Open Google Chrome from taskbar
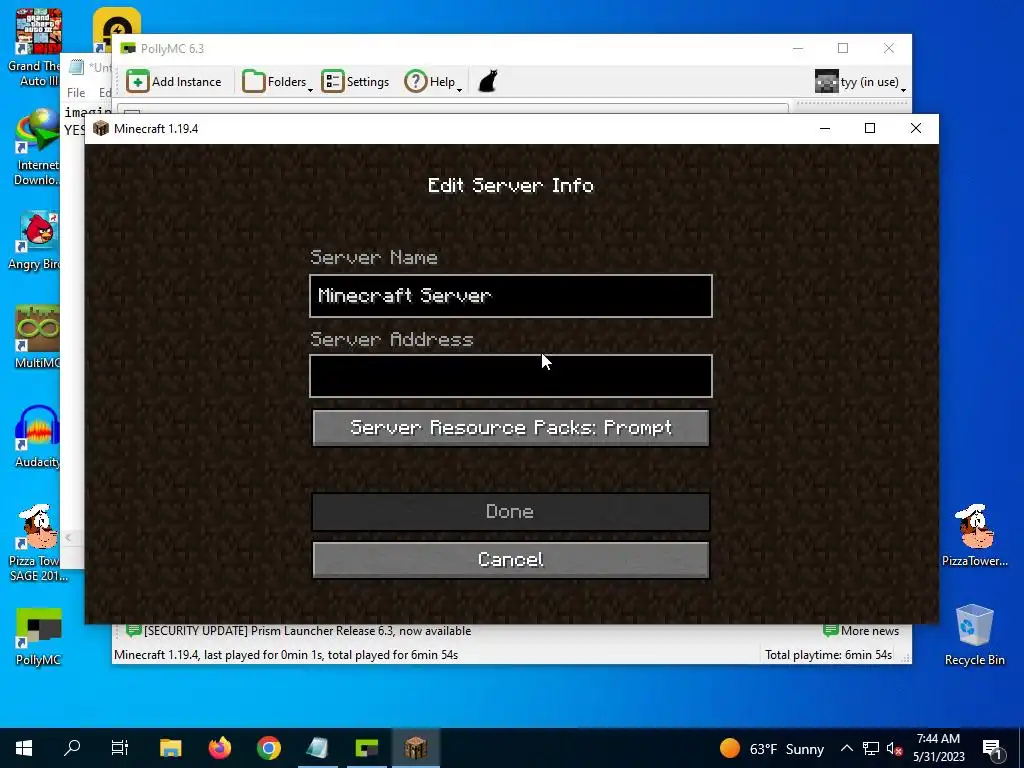Viewport: 1024px width, 768px height. click(268, 748)
